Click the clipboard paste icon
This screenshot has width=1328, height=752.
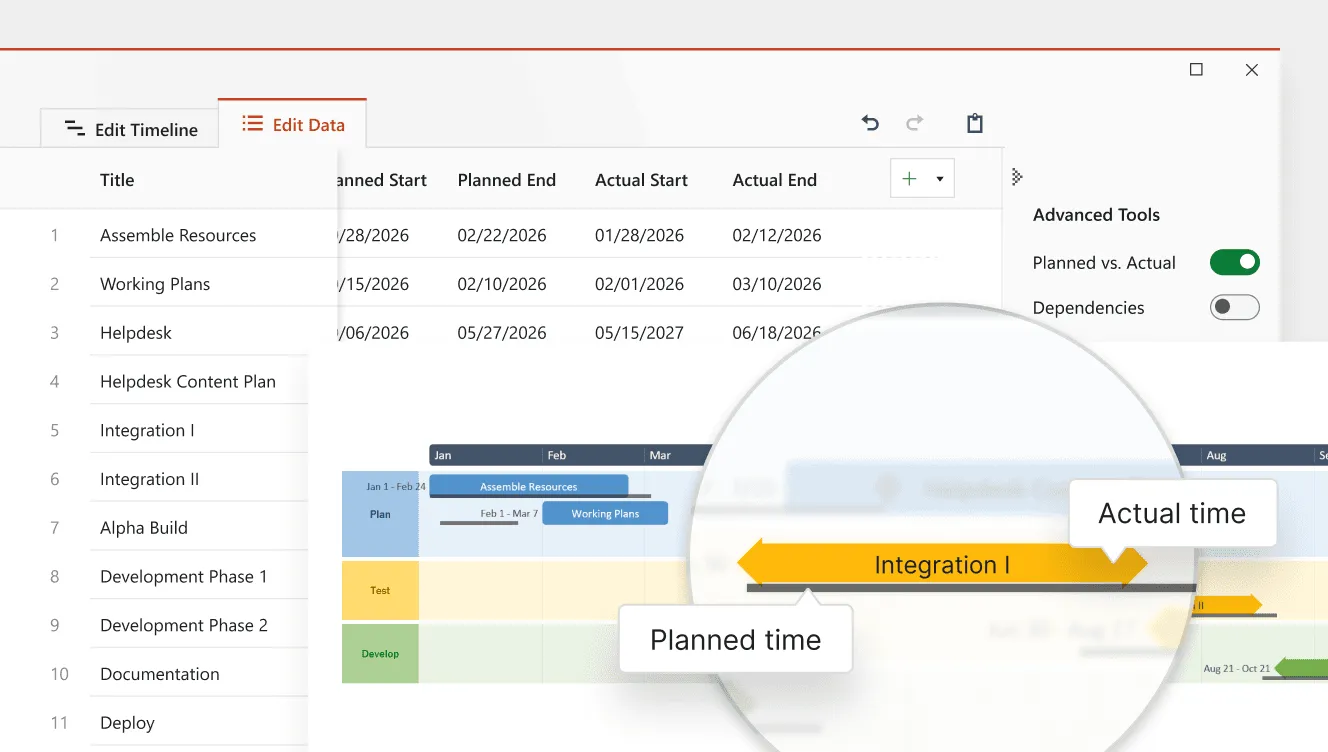(x=975, y=123)
